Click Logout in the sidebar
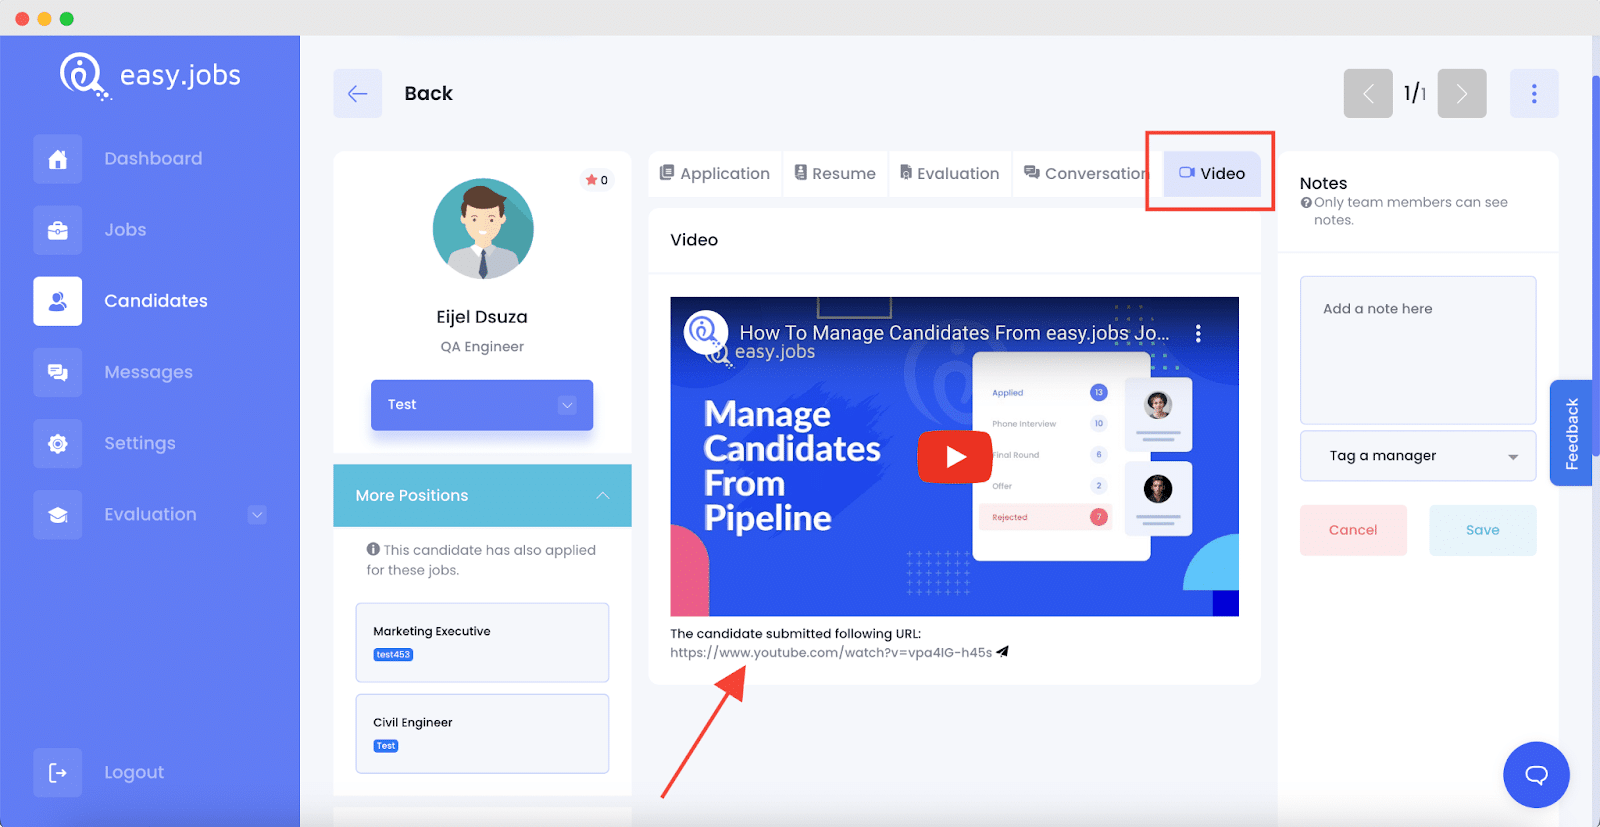 point(134,772)
